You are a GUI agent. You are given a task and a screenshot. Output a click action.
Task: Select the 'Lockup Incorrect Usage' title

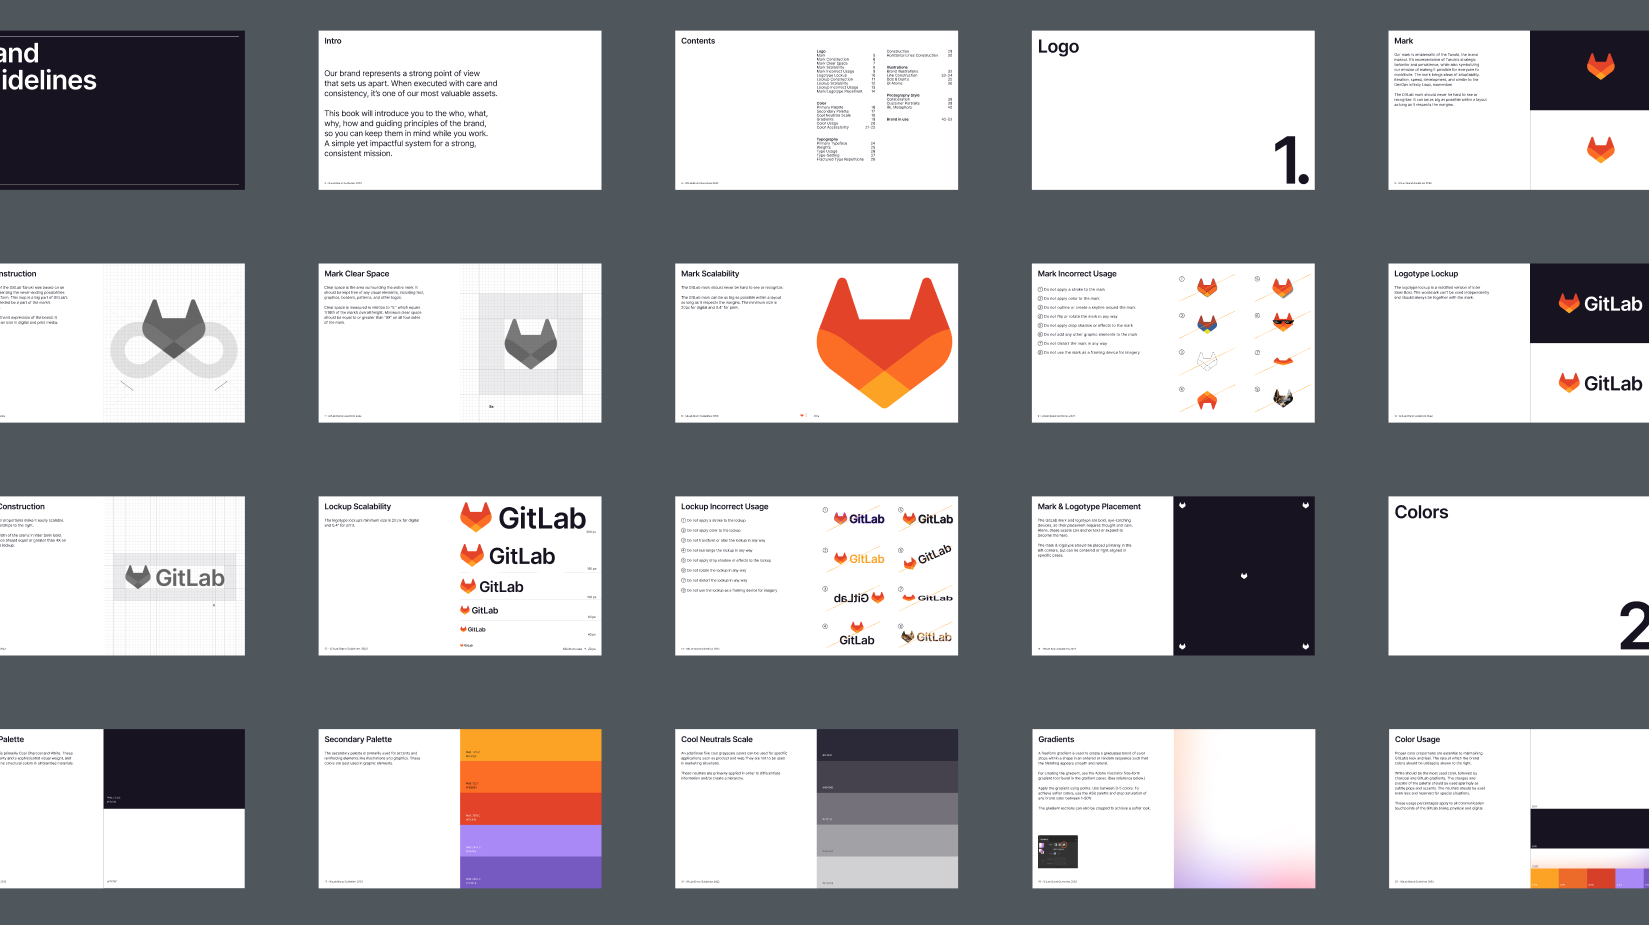pyautogui.click(x=725, y=507)
